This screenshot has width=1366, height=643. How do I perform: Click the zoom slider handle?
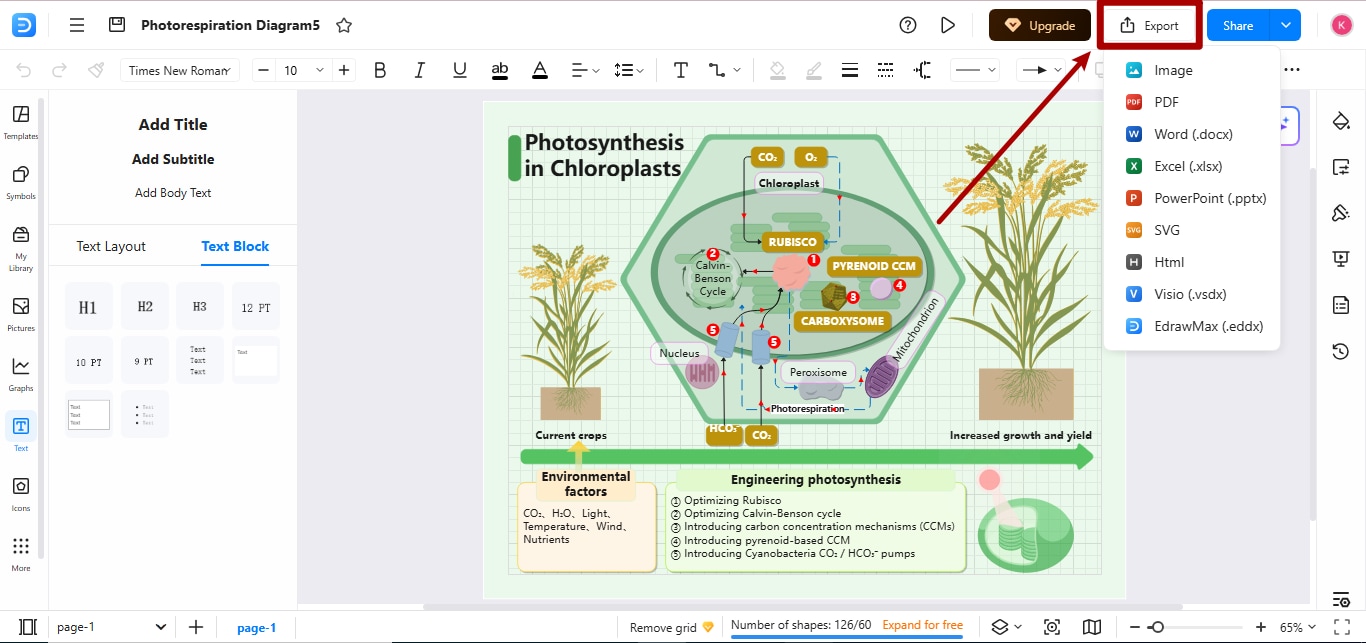1156,627
